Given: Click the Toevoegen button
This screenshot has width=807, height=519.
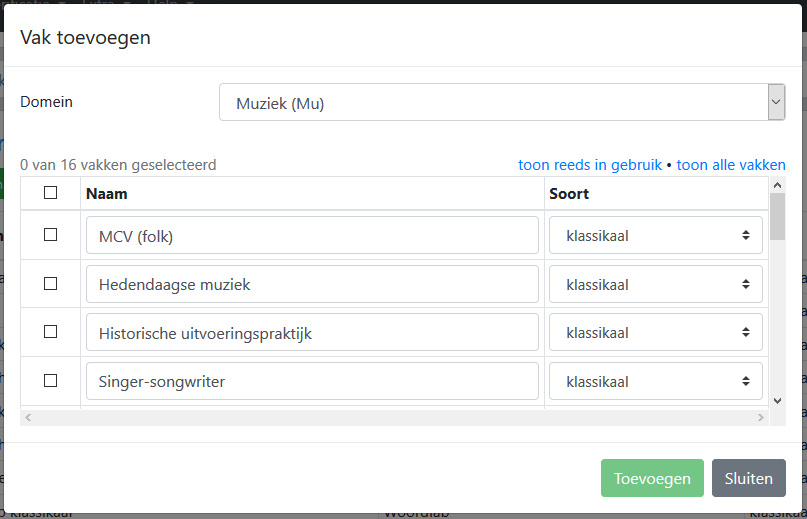Looking at the screenshot, I should pos(652,478).
